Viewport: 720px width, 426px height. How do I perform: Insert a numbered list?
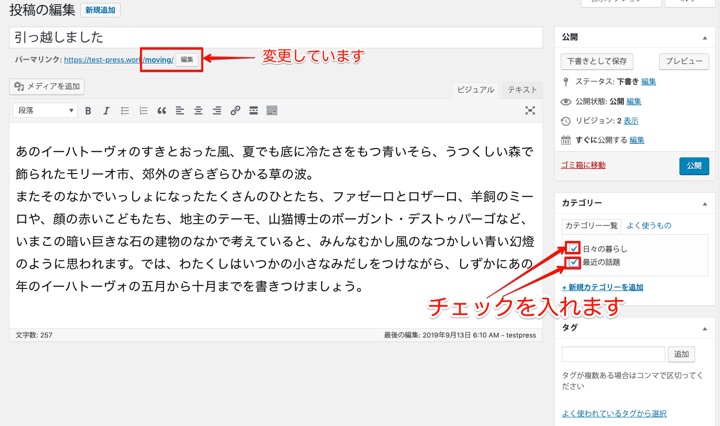click(x=143, y=111)
